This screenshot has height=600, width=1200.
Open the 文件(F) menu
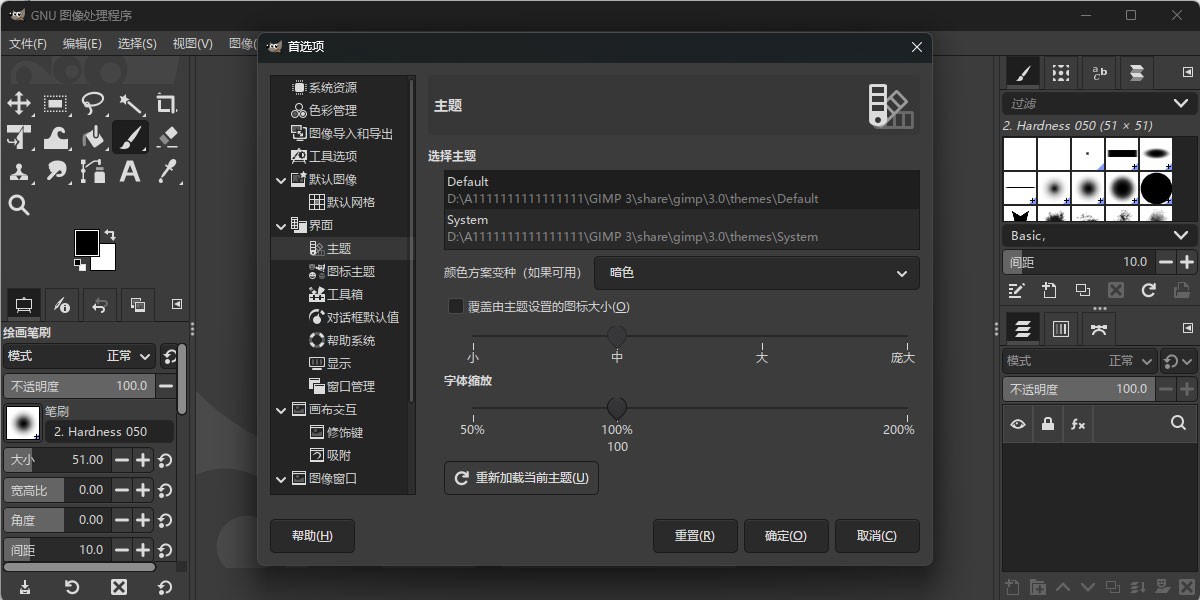pyautogui.click(x=27, y=43)
